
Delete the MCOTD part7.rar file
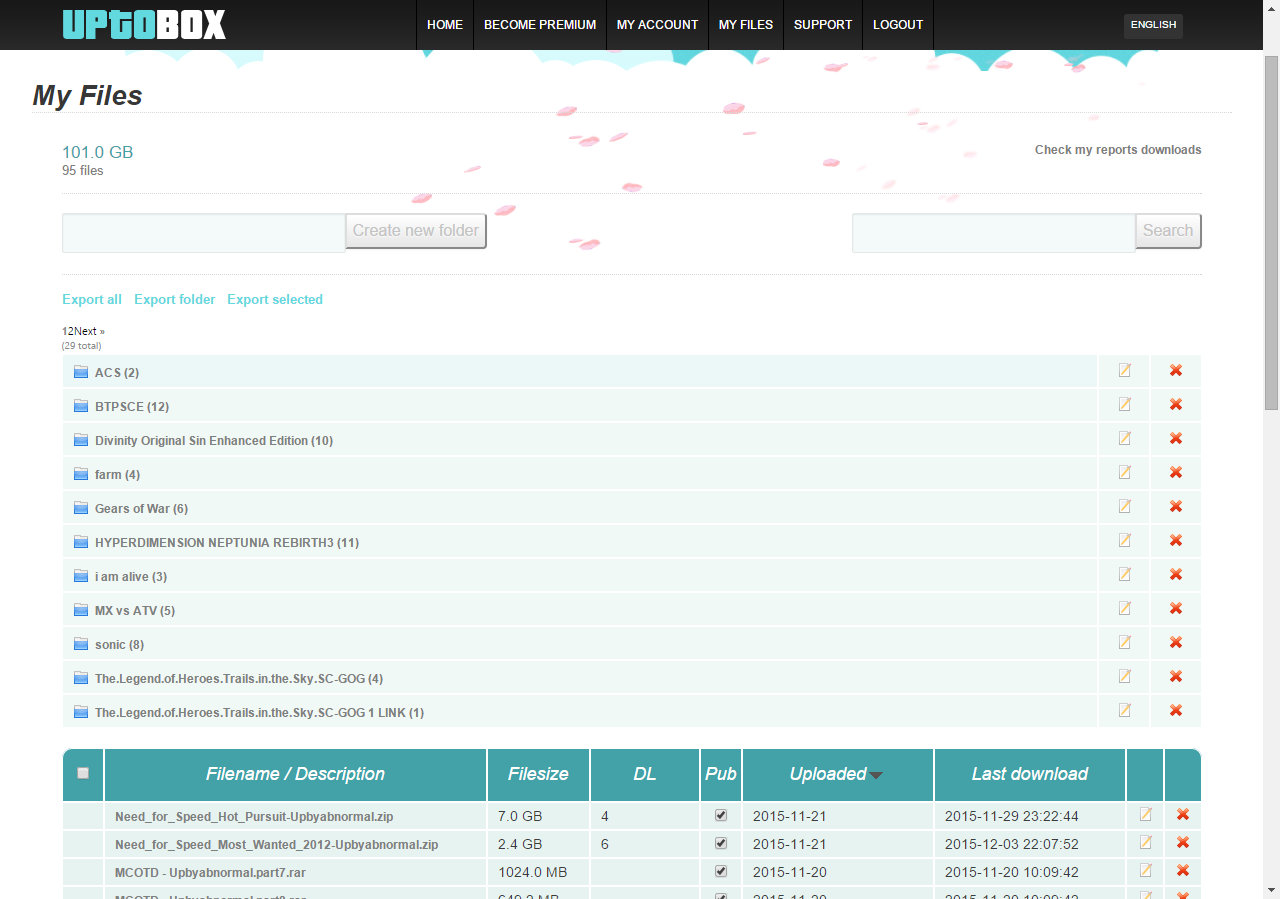pyautogui.click(x=1183, y=871)
